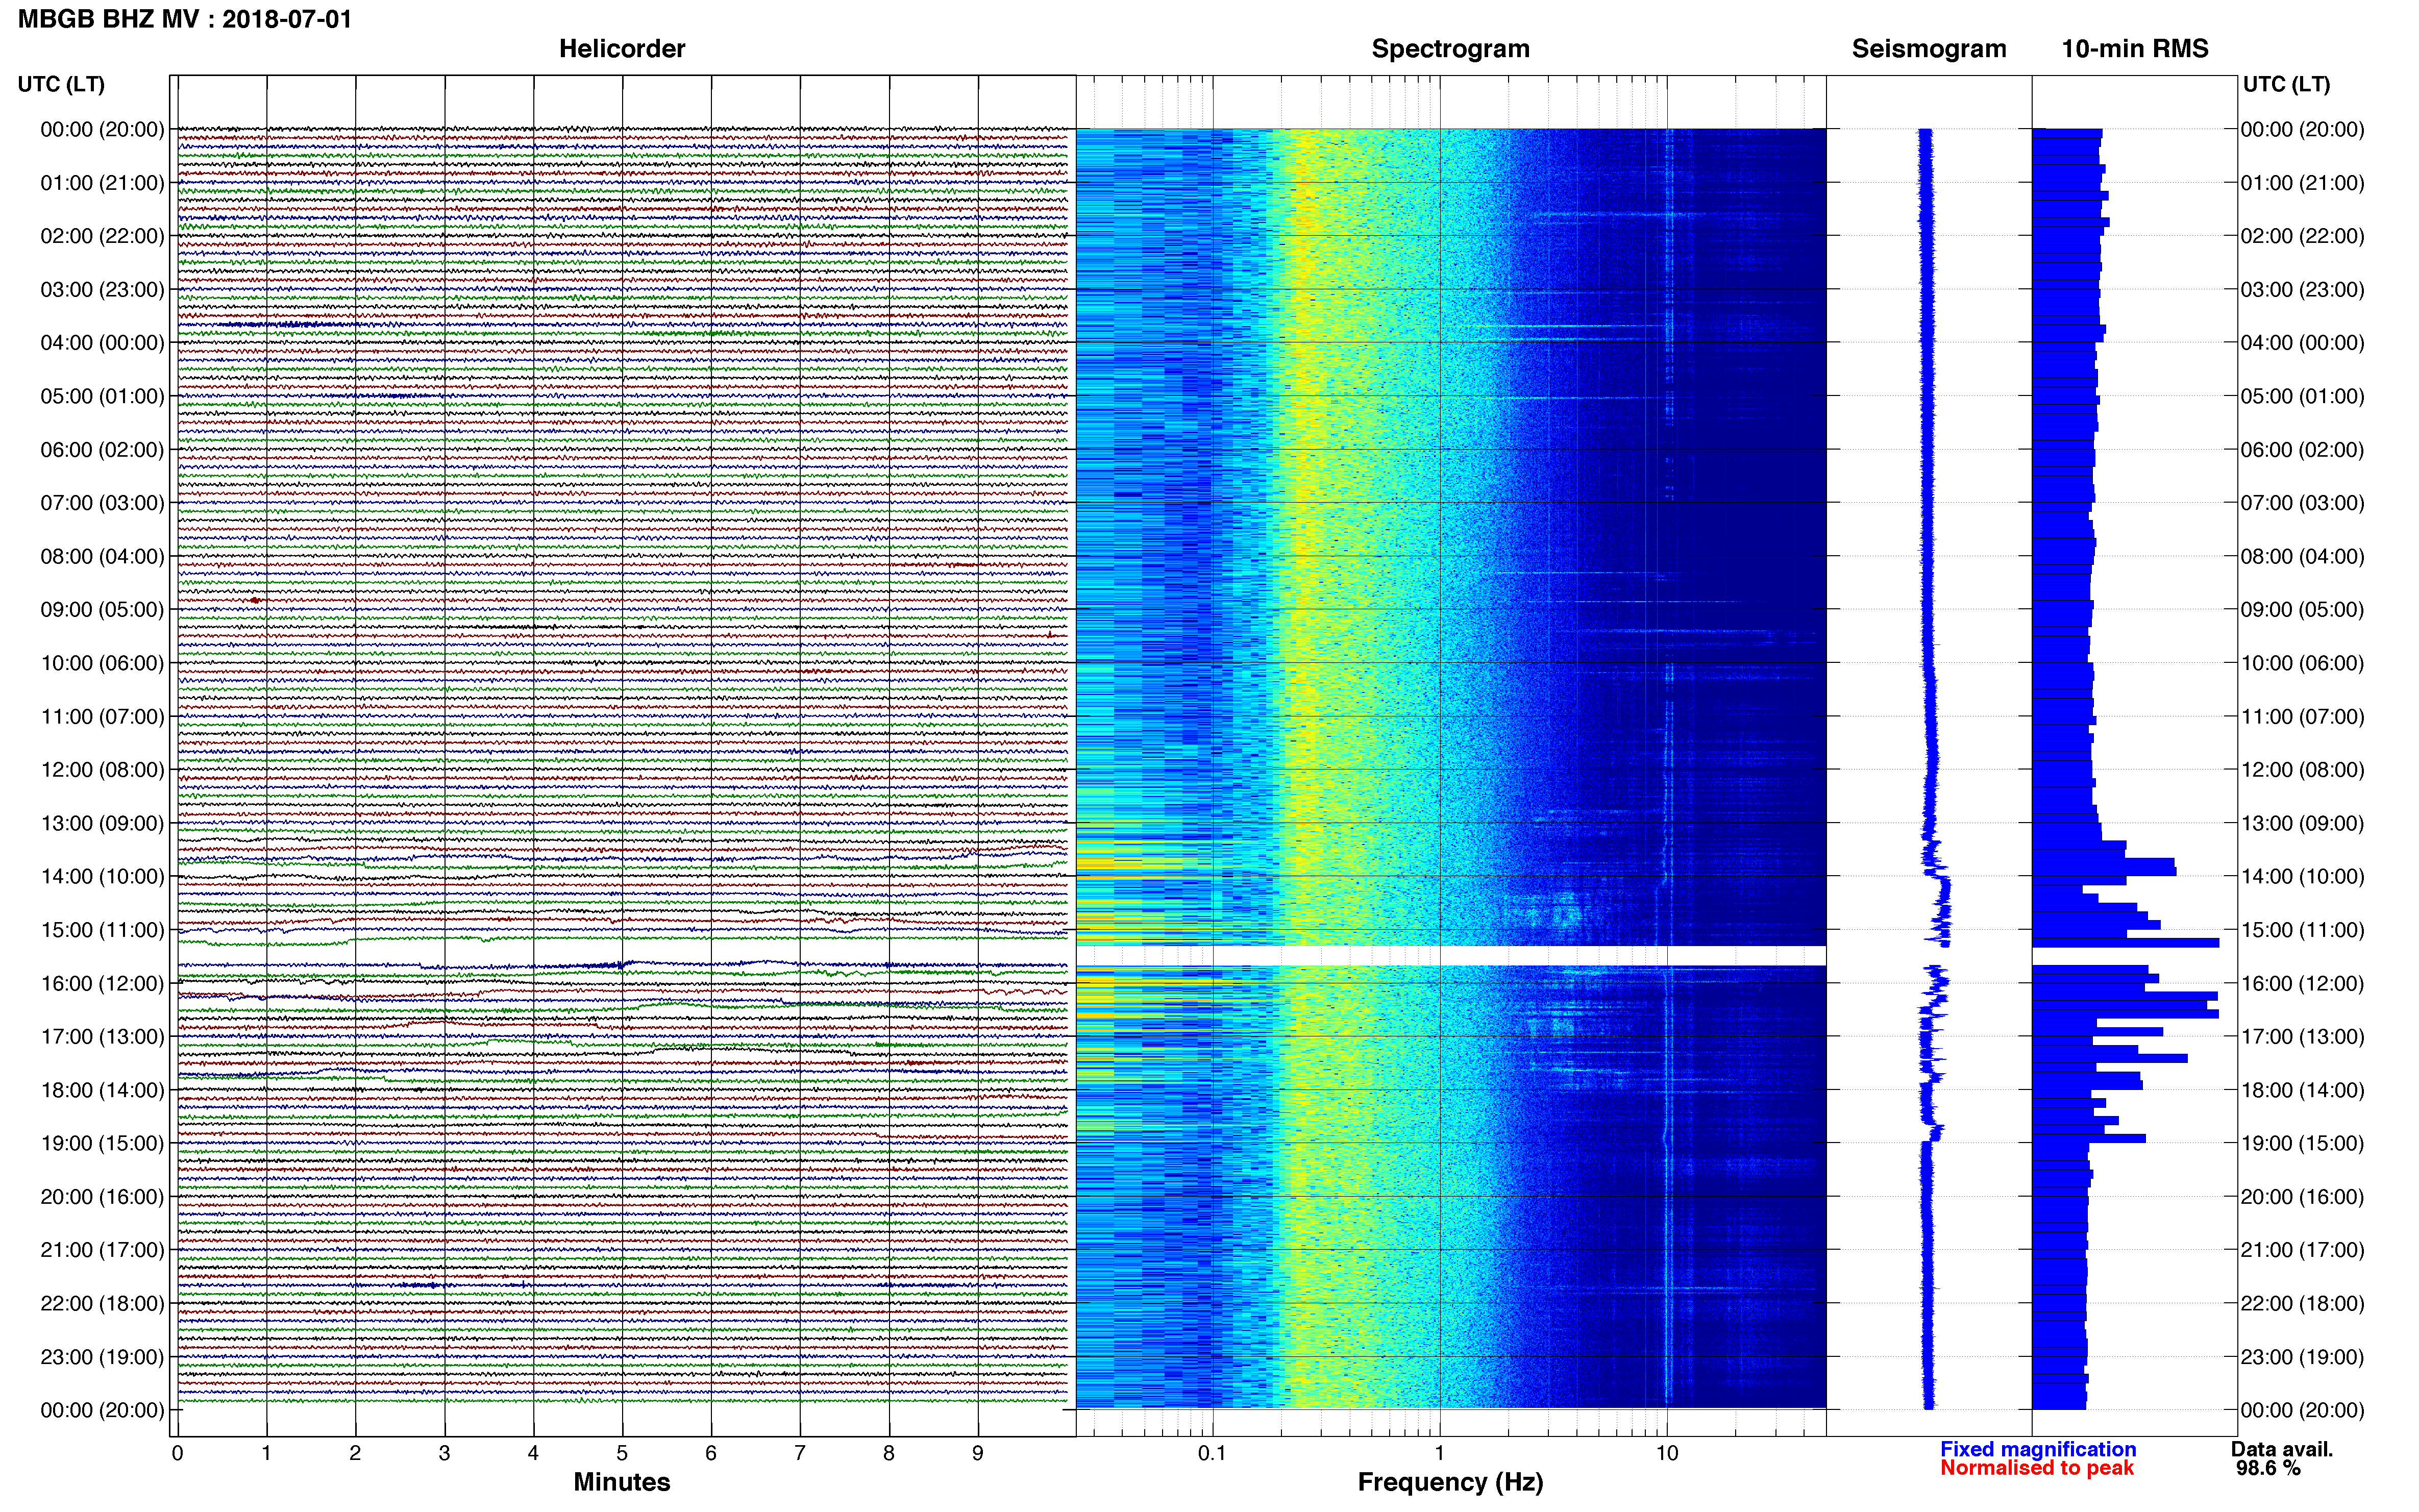Click the '98.6 %' data availability value
The image size is (2419, 1512).
click(2269, 1468)
